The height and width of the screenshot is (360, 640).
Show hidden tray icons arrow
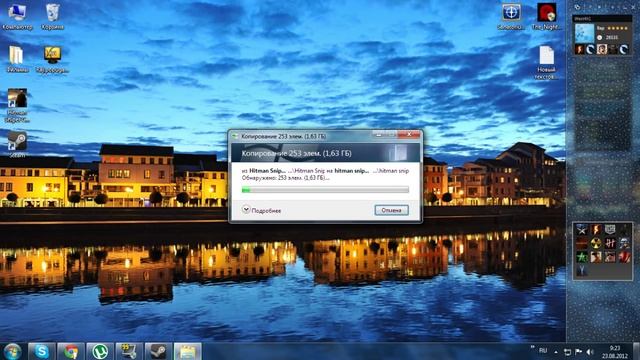pyautogui.click(x=556, y=351)
